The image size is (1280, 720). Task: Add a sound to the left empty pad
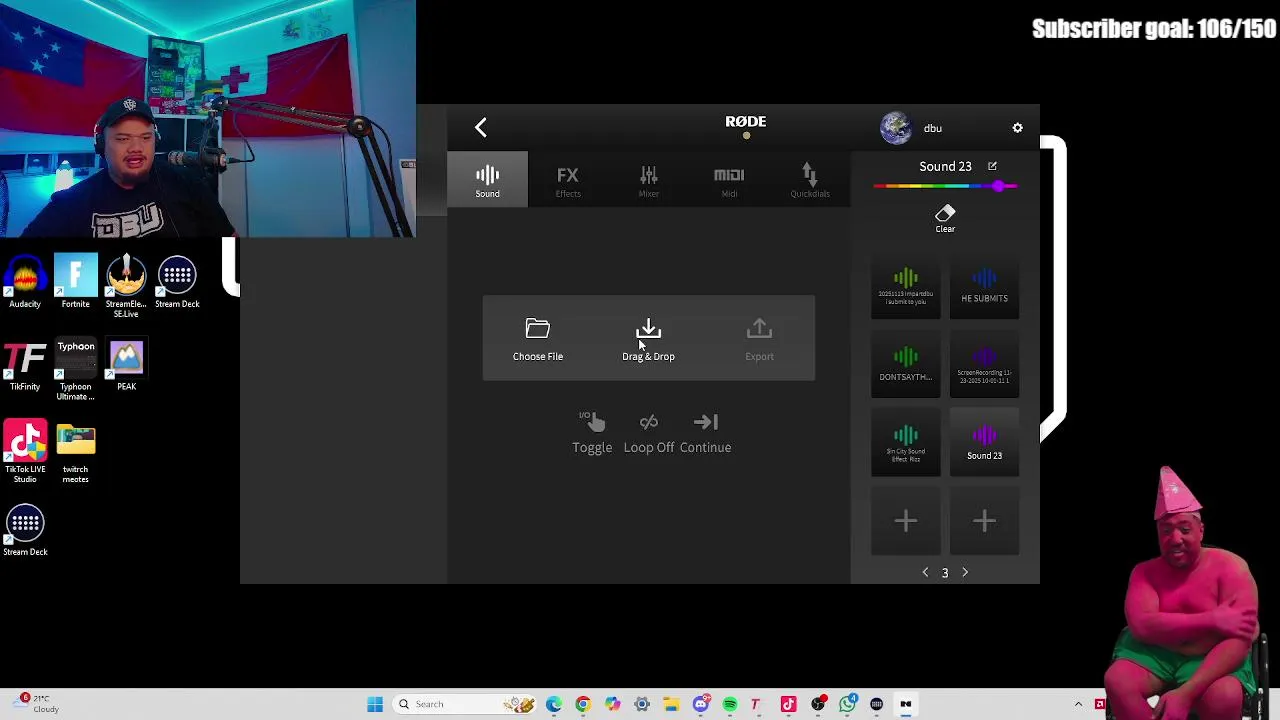point(906,521)
